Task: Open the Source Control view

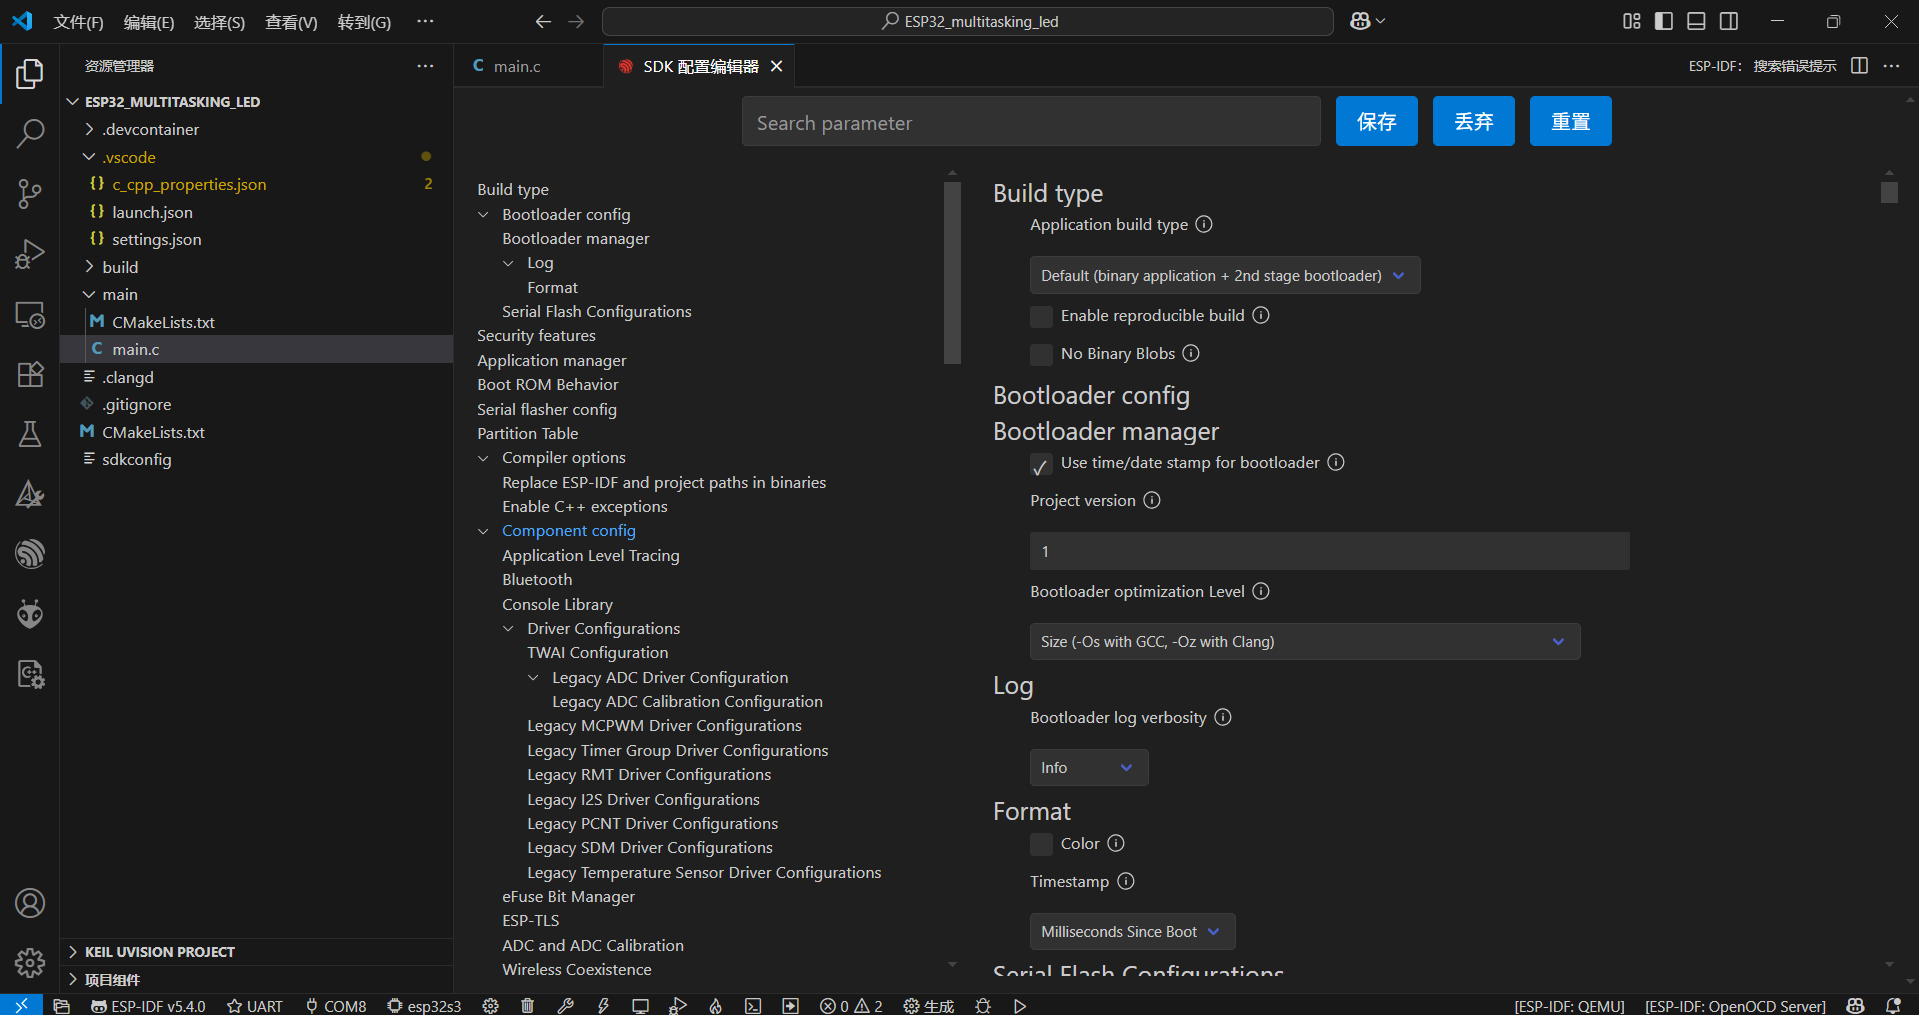Action: tap(30, 194)
